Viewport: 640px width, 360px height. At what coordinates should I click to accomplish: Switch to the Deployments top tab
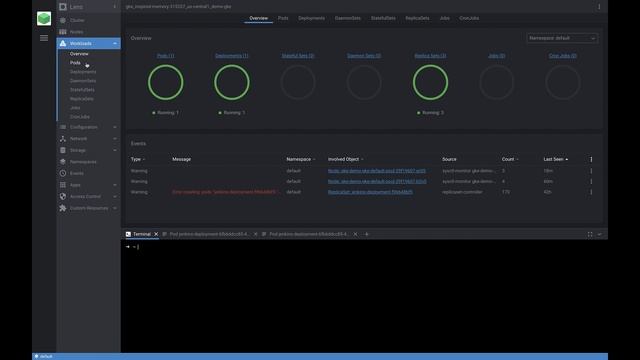(x=311, y=18)
